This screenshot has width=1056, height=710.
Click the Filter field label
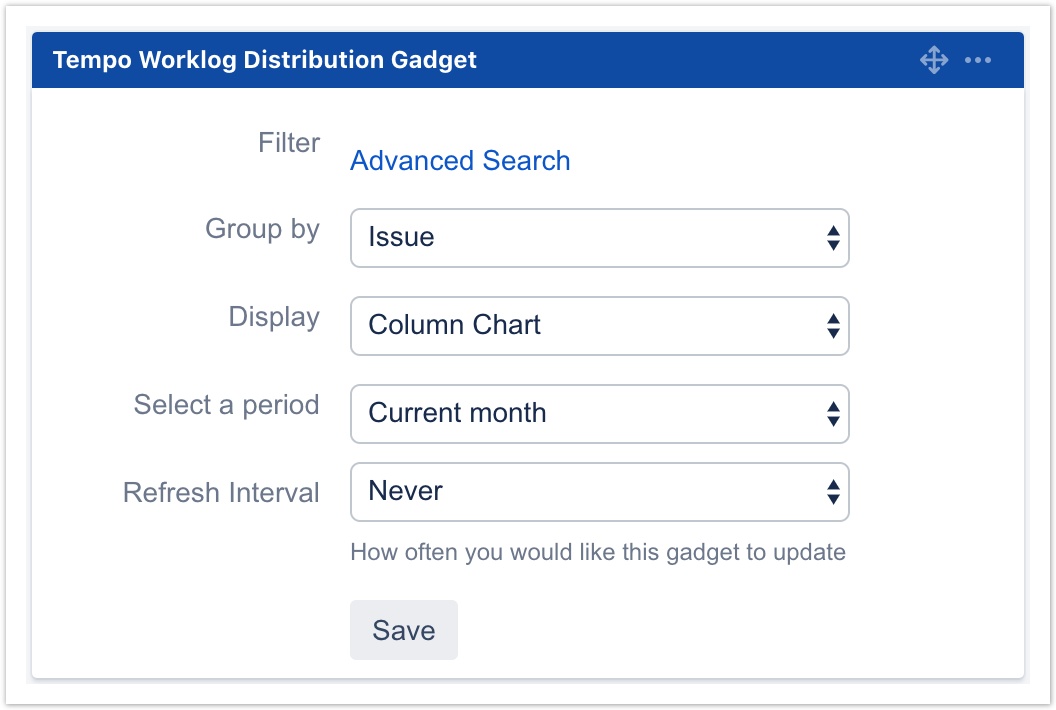(x=288, y=143)
